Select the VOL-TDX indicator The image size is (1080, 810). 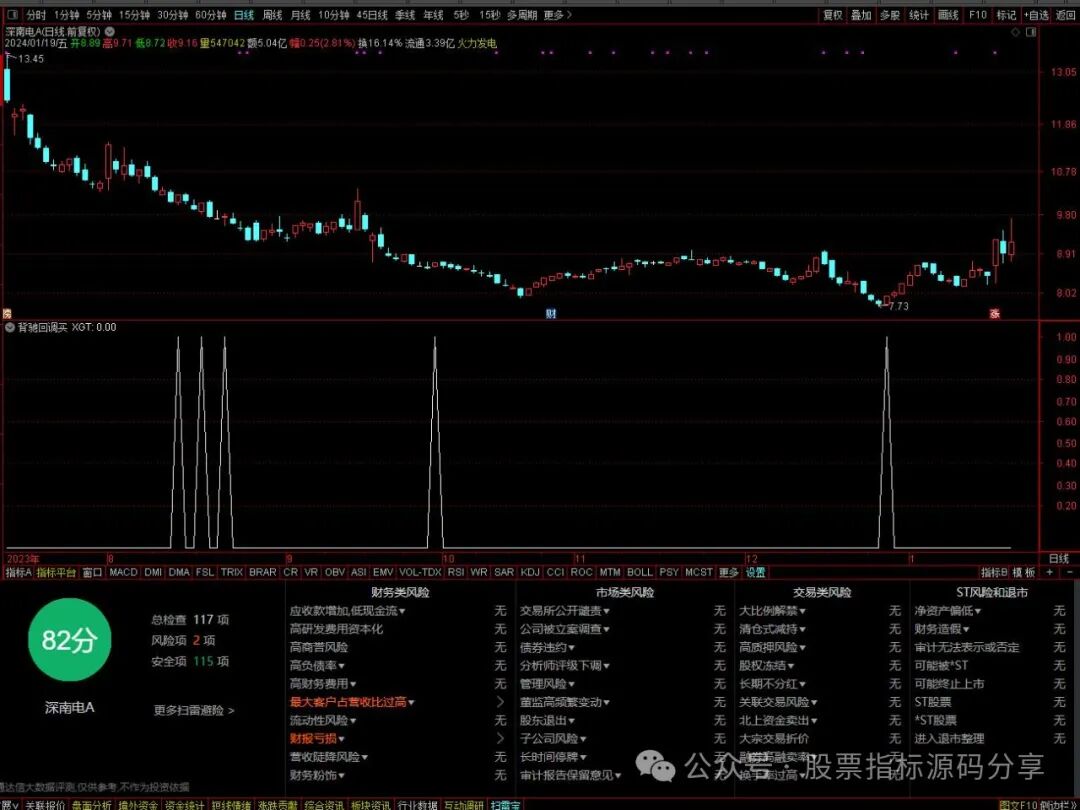pos(420,572)
